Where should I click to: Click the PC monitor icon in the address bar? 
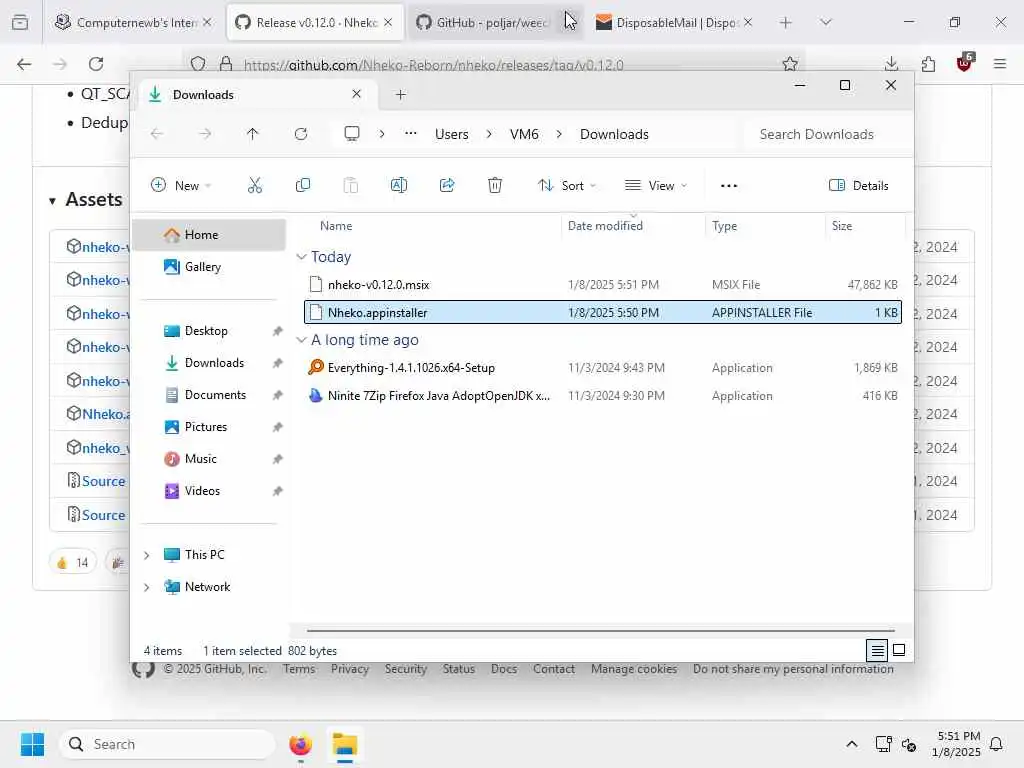[352, 134]
